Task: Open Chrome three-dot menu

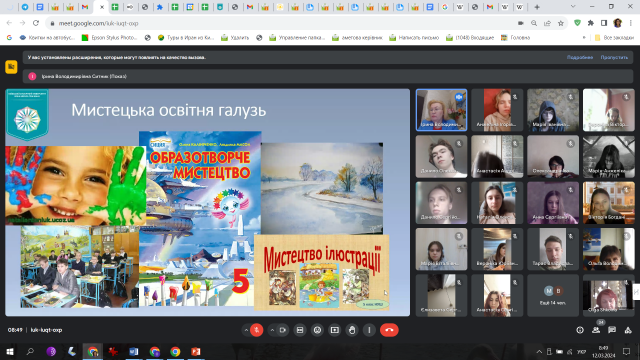Action: click(631, 23)
